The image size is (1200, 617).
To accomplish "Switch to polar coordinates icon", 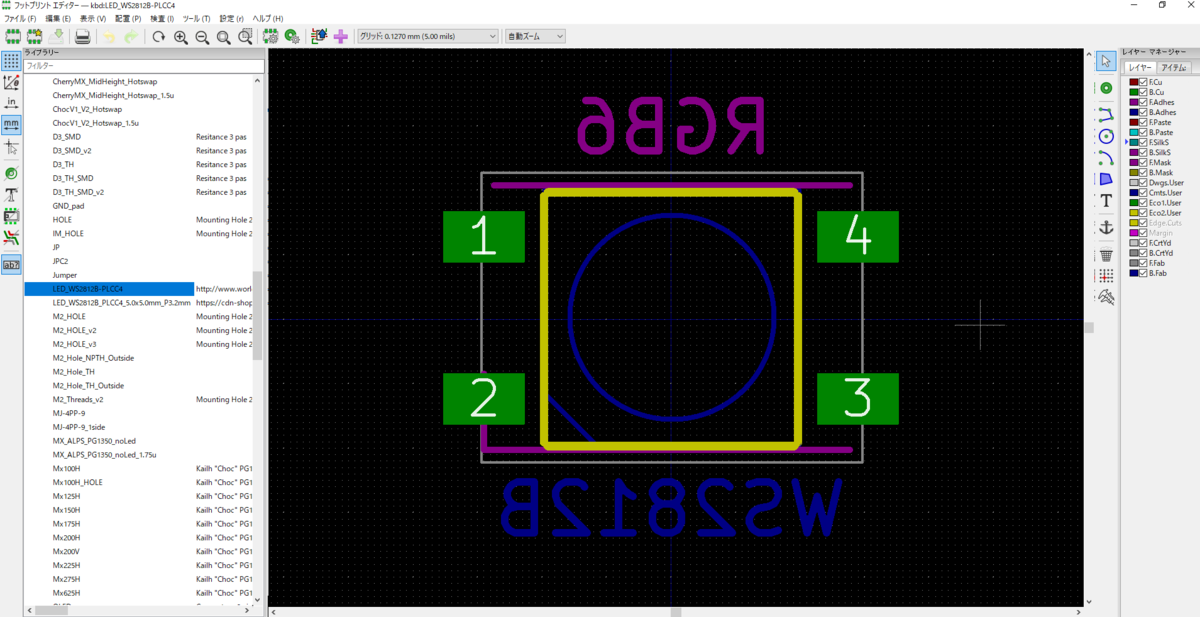I will (11, 82).
